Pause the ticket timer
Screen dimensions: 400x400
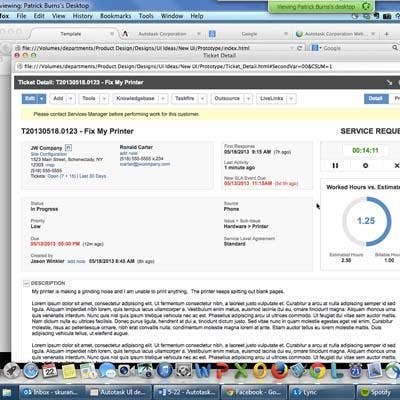coord(335,165)
